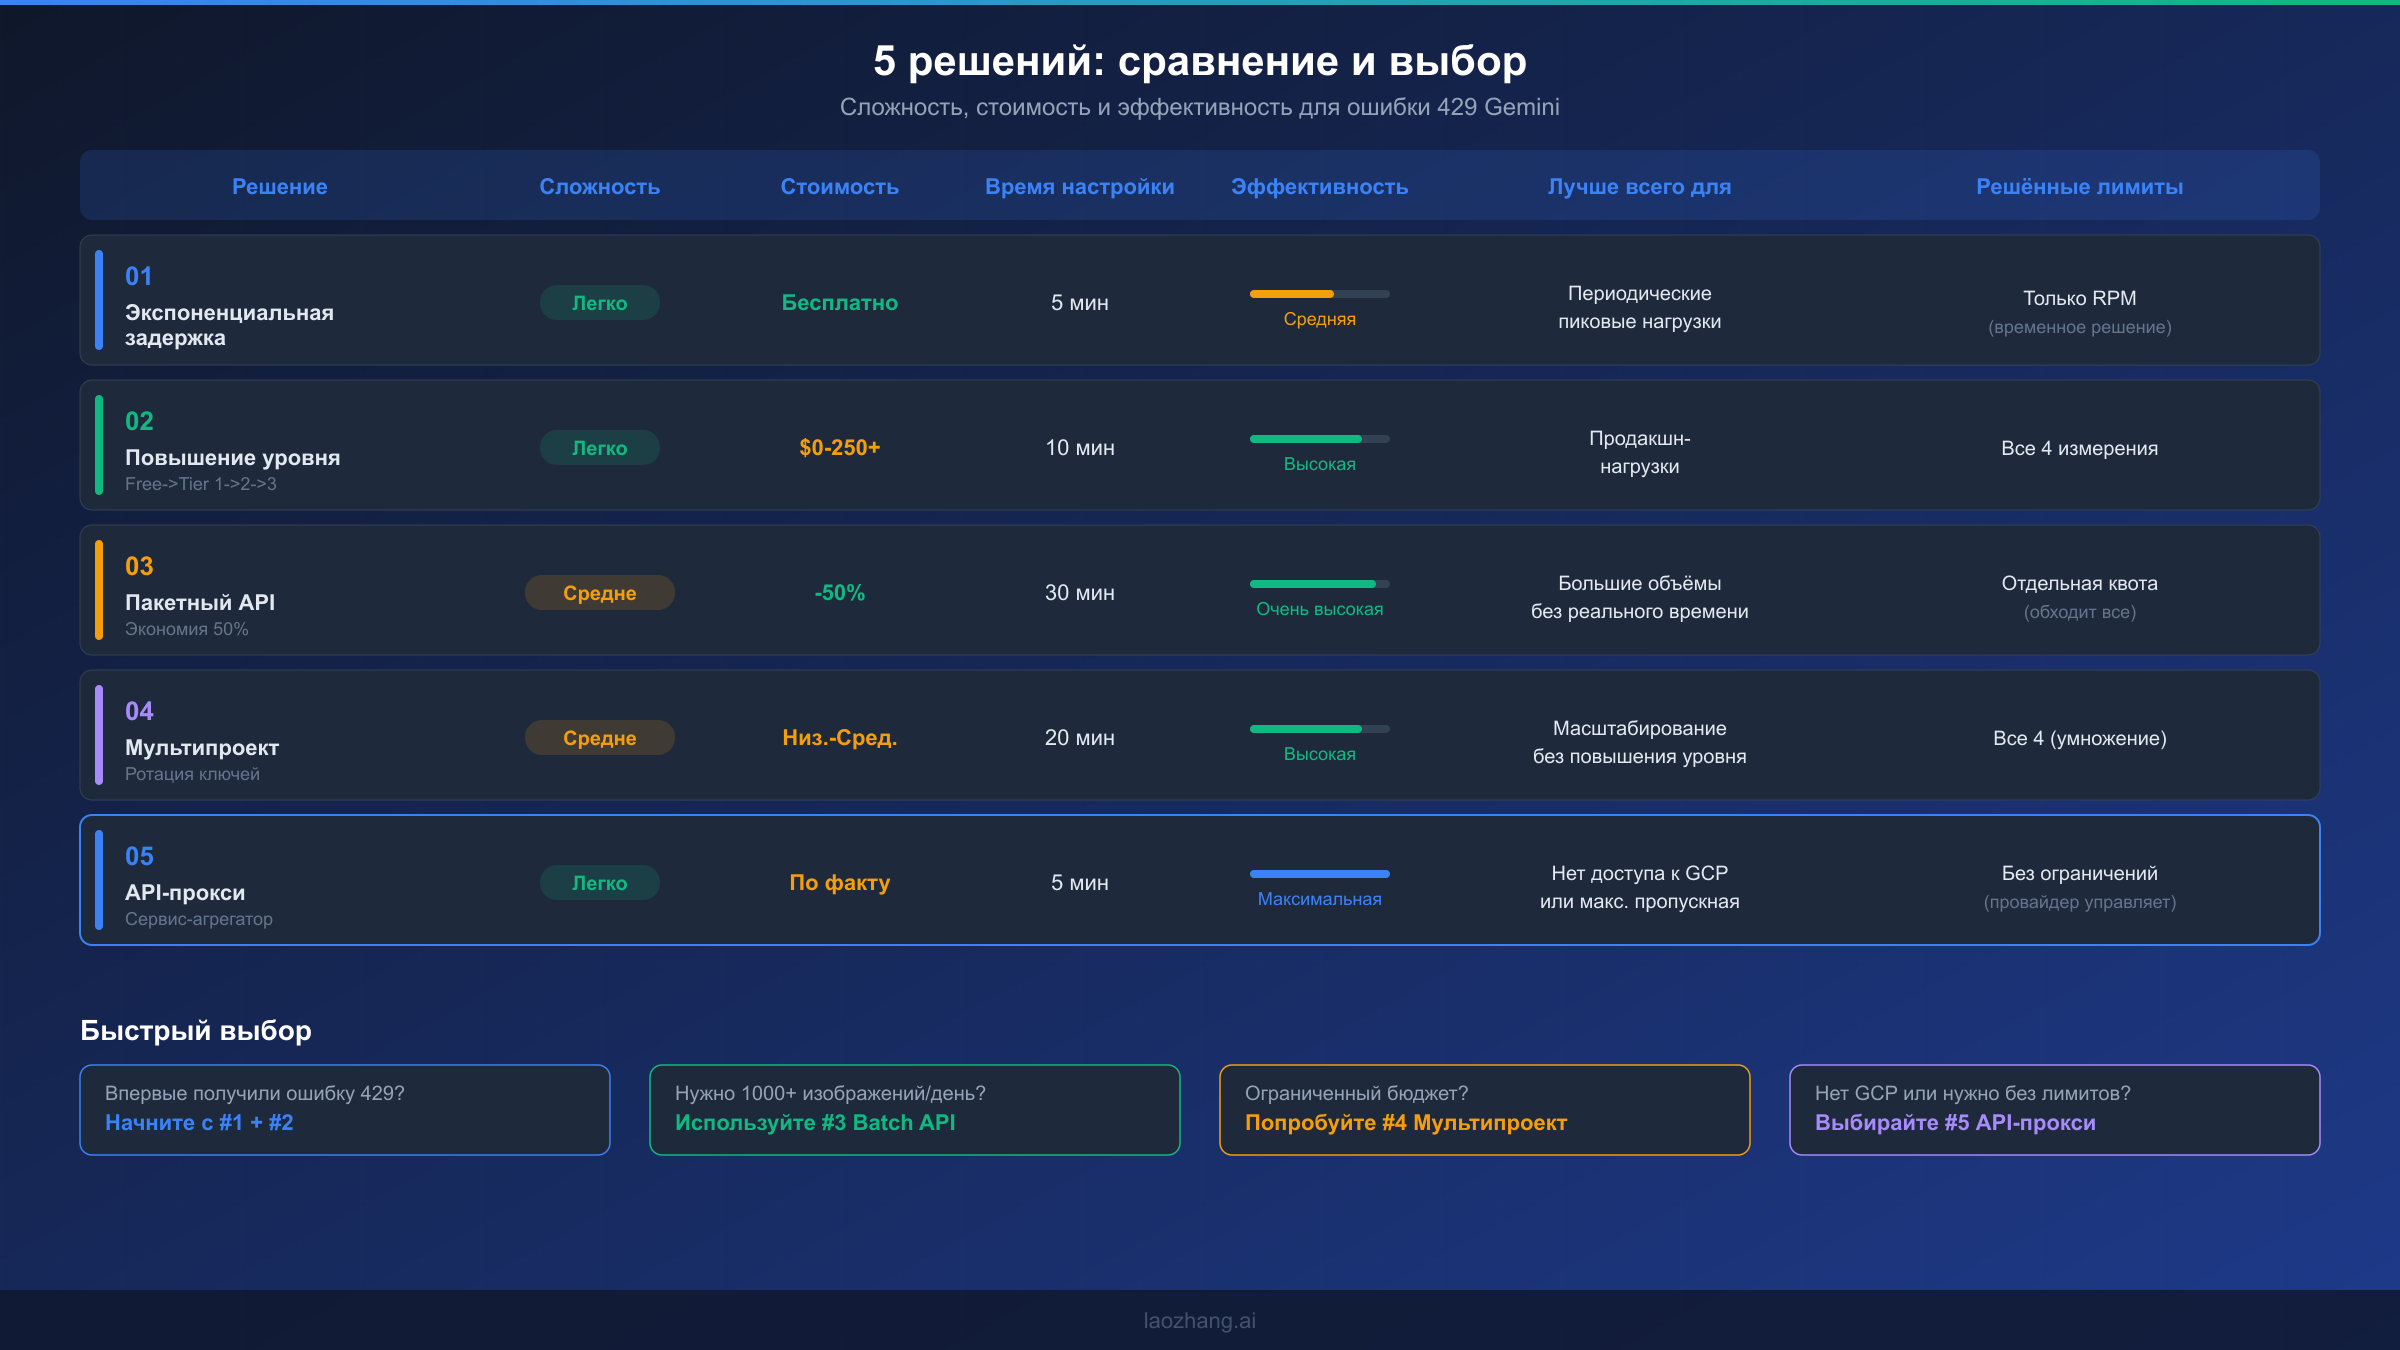The height and width of the screenshot is (1350, 2400).
Task: Select the 'Легко' badge for API-прокси
Action: [599, 882]
